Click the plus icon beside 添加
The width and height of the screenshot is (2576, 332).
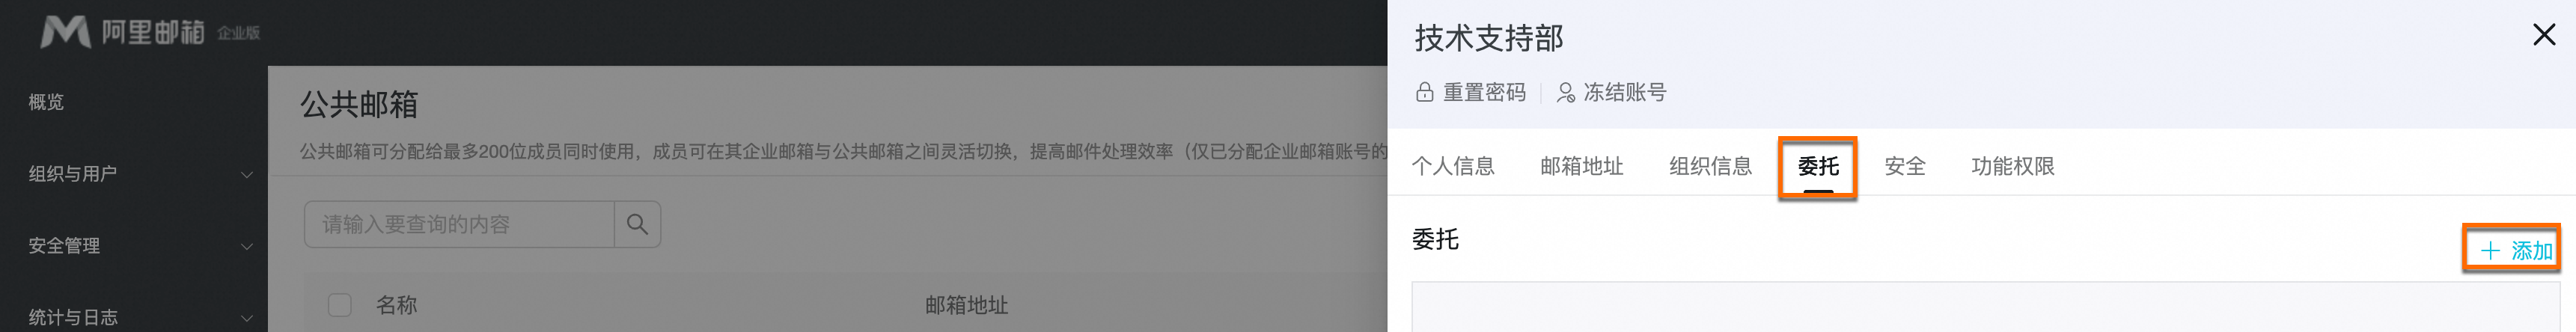pyautogui.click(x=2490, y=251)
